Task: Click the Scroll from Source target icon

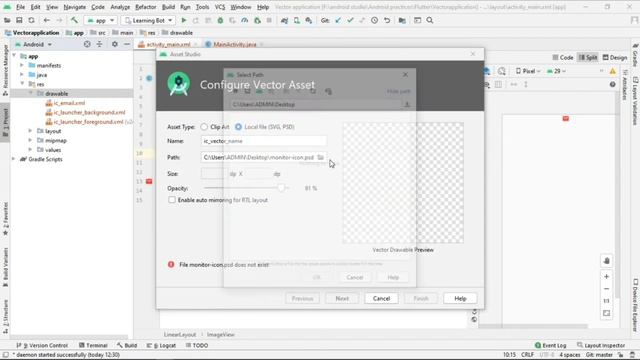Action: click(x=87, y=44)
